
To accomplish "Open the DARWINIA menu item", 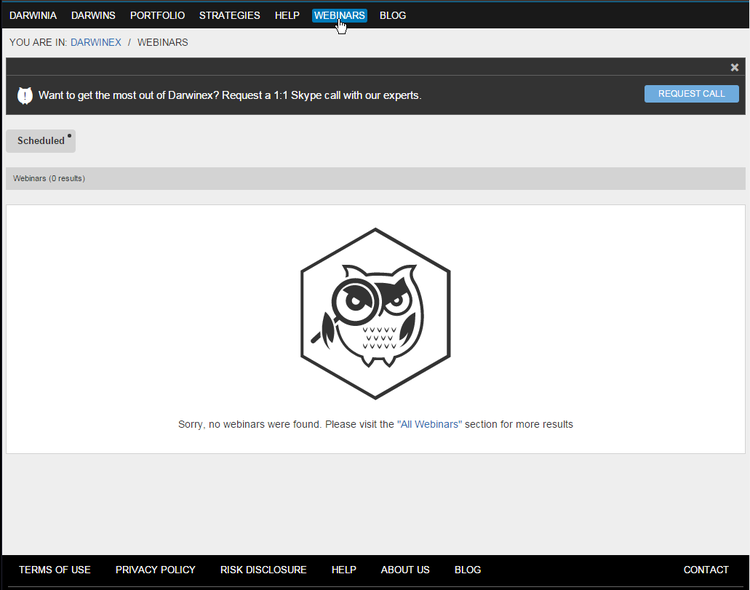I will 33,15.
